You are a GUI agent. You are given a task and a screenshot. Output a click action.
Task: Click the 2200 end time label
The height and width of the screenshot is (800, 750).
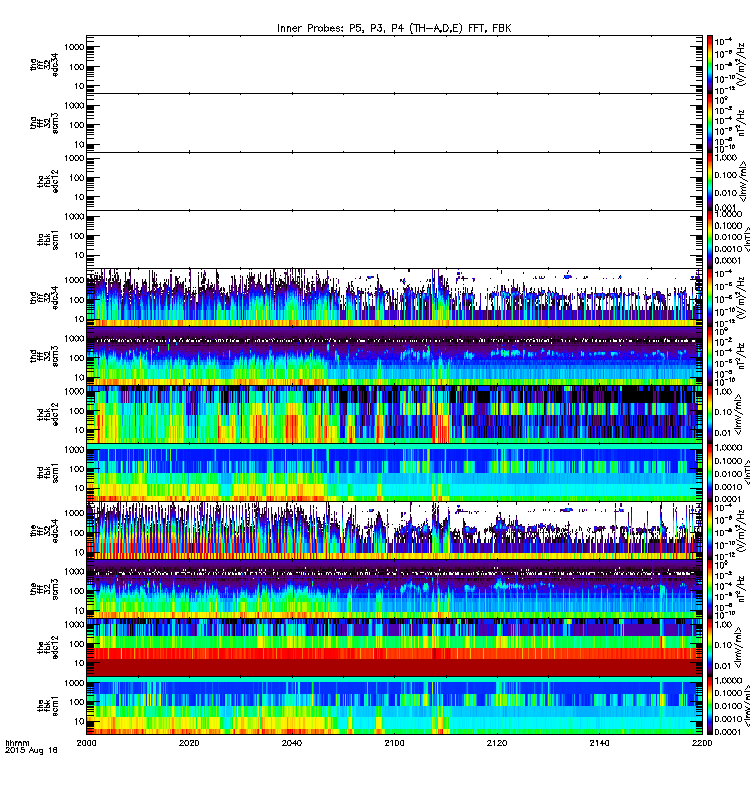click(x=702, y=743)
